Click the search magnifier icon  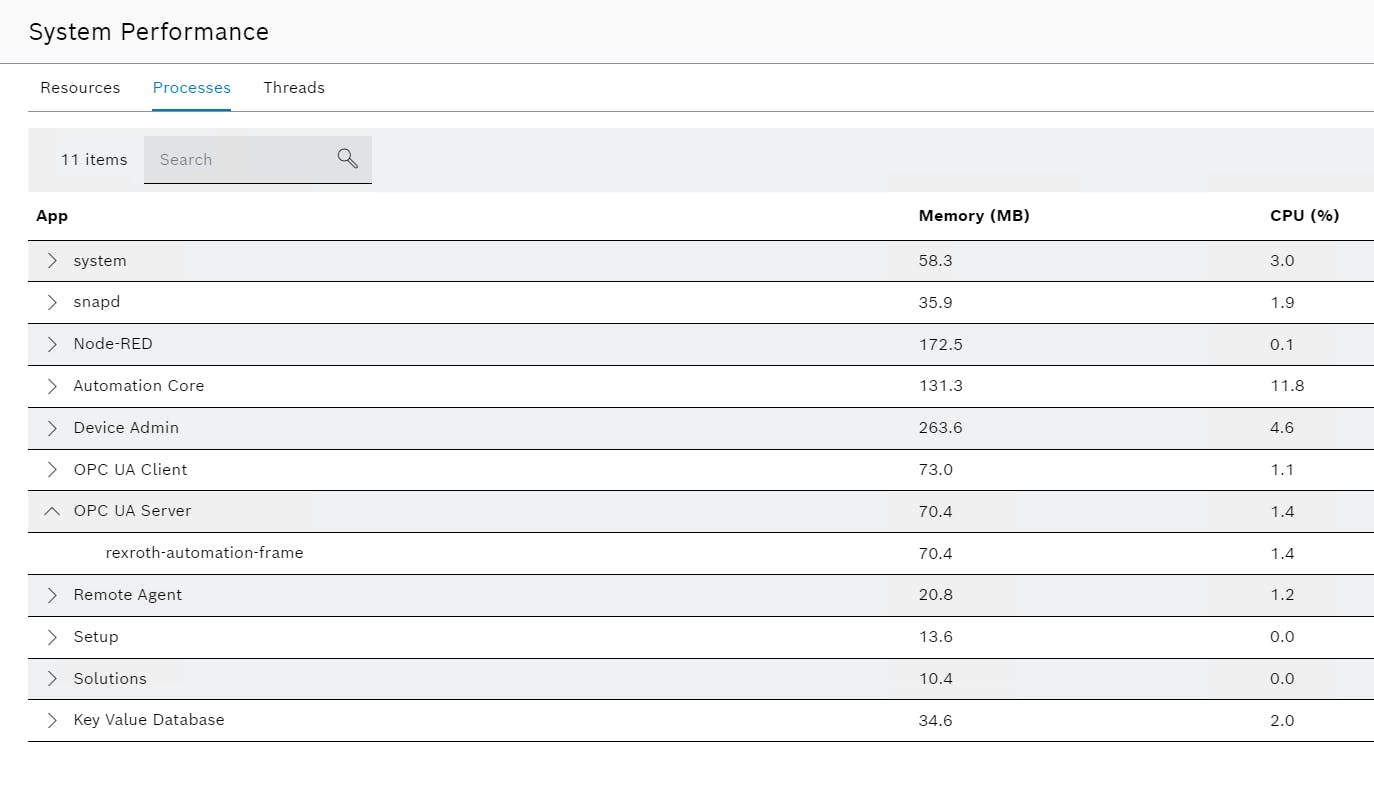coord(347,159)
